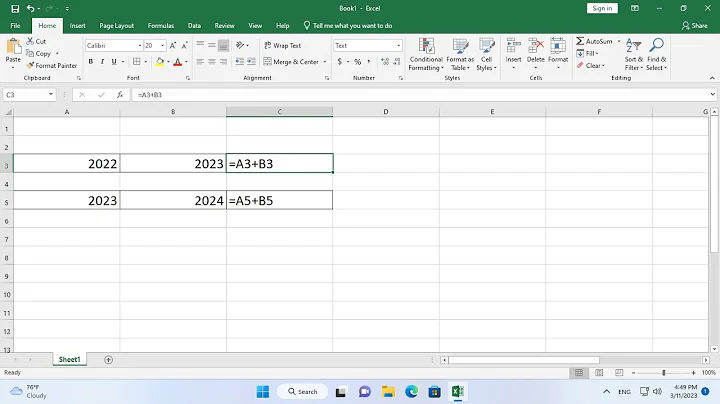The height and width of the screenshot is (404, 720).
Task: Click the Copy button
Action: point(39,54)
